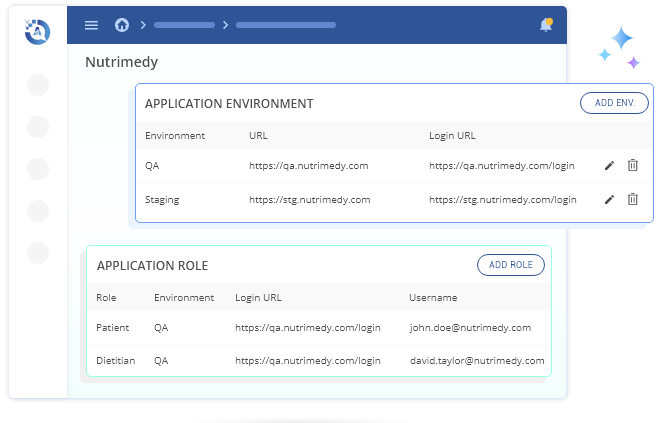Click the https://stg.nutrimedy.com/login login URL

coord(503,200)
